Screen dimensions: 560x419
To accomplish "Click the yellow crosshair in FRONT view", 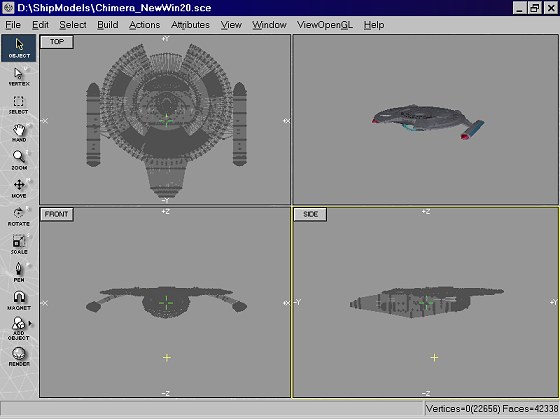I will [x=167, y=358].
